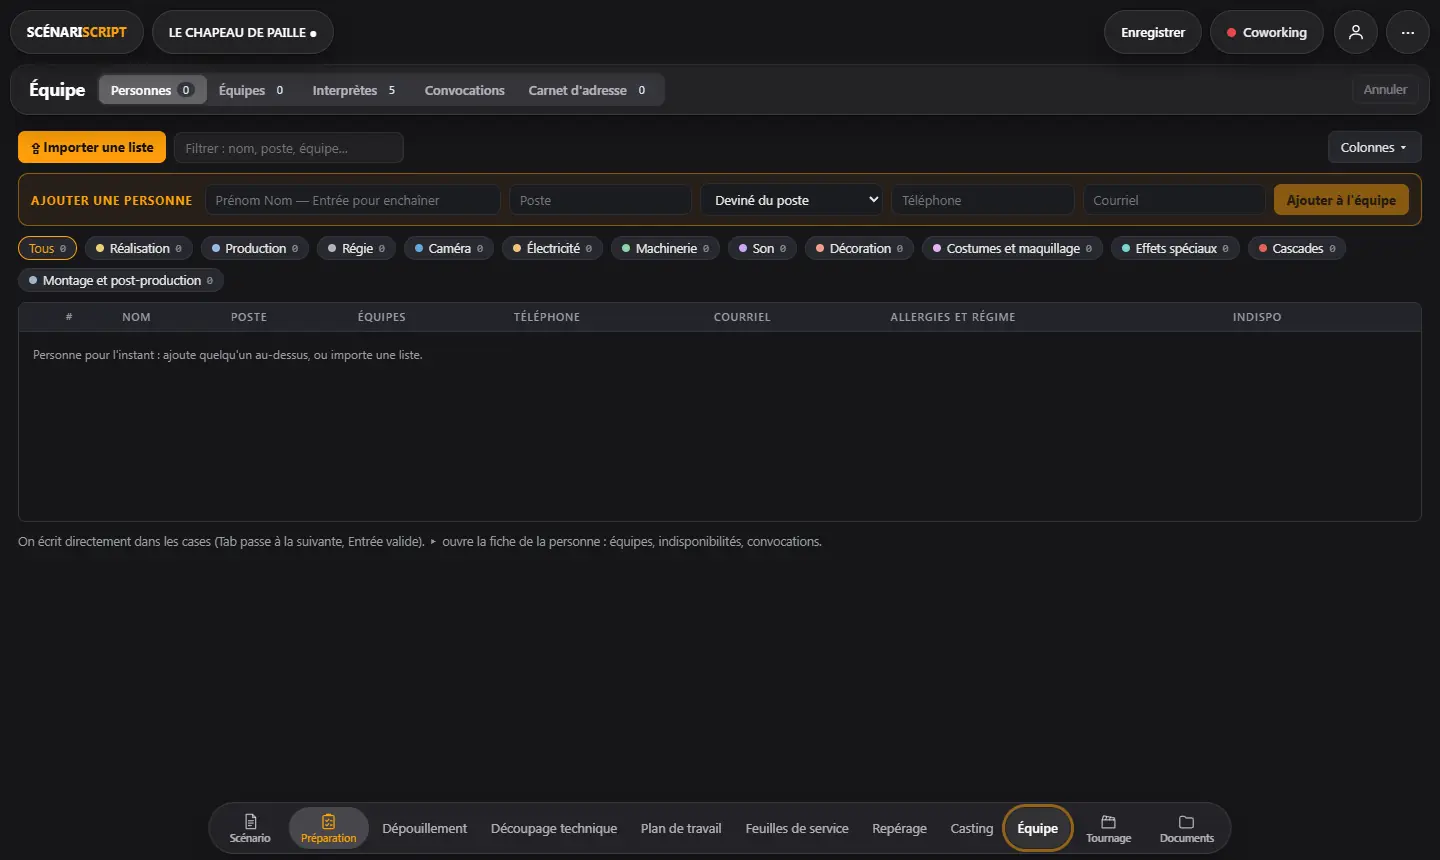Filter by Réalisation department chip
This screenshot has height=860, width=1440.
pos(139,248)
